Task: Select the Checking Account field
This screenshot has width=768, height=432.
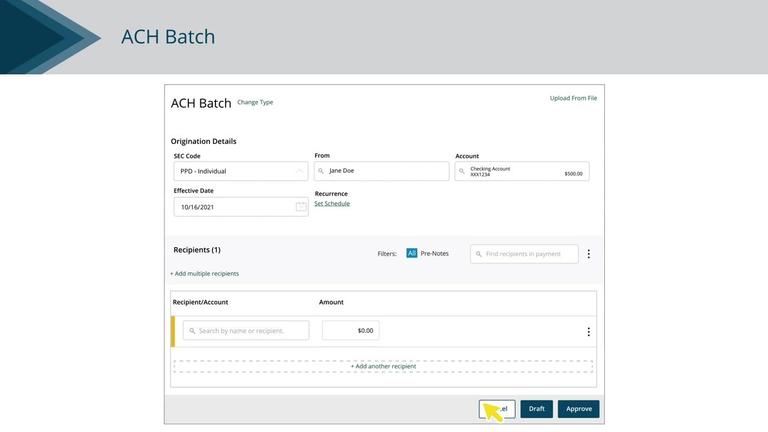Action: coord(522,171)
